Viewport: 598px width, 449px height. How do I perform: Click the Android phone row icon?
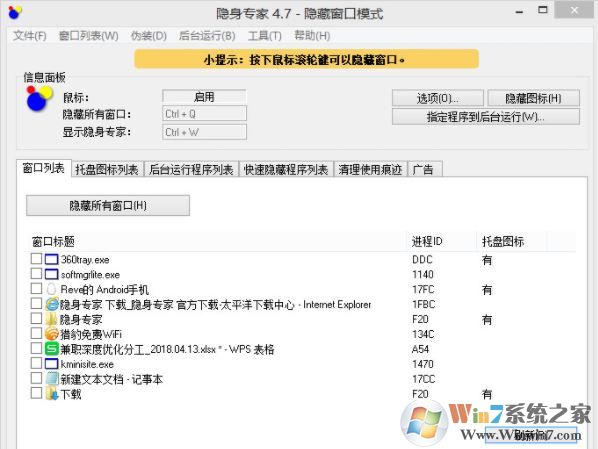[x=51, y=290]
